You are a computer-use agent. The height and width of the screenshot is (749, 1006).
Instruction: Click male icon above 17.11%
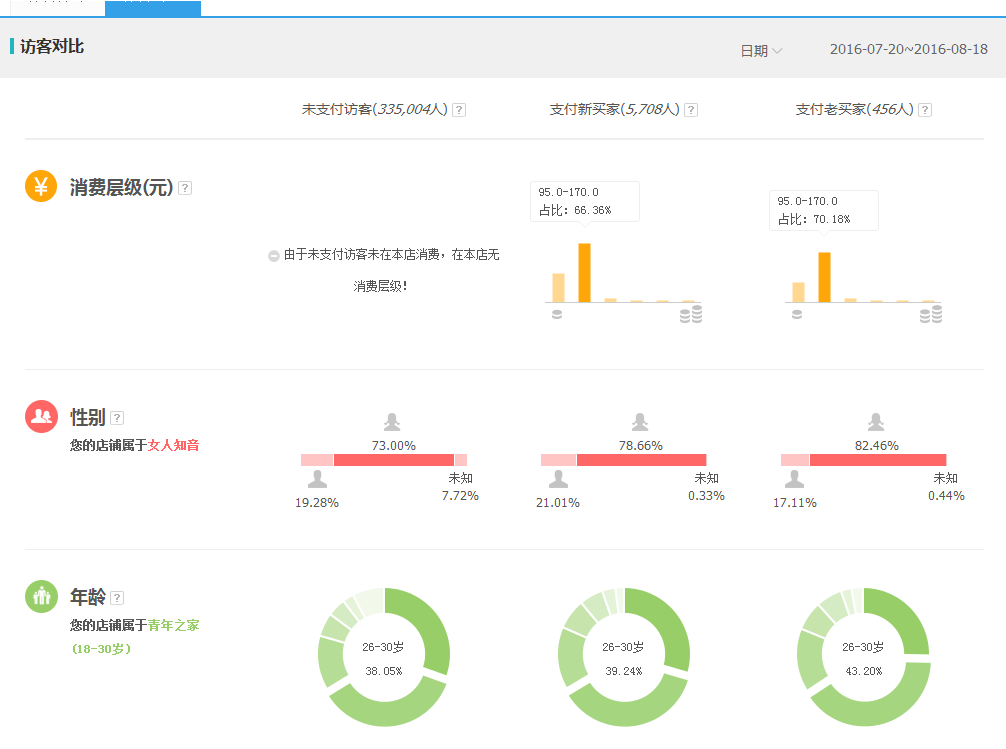(x=794, y=479)
